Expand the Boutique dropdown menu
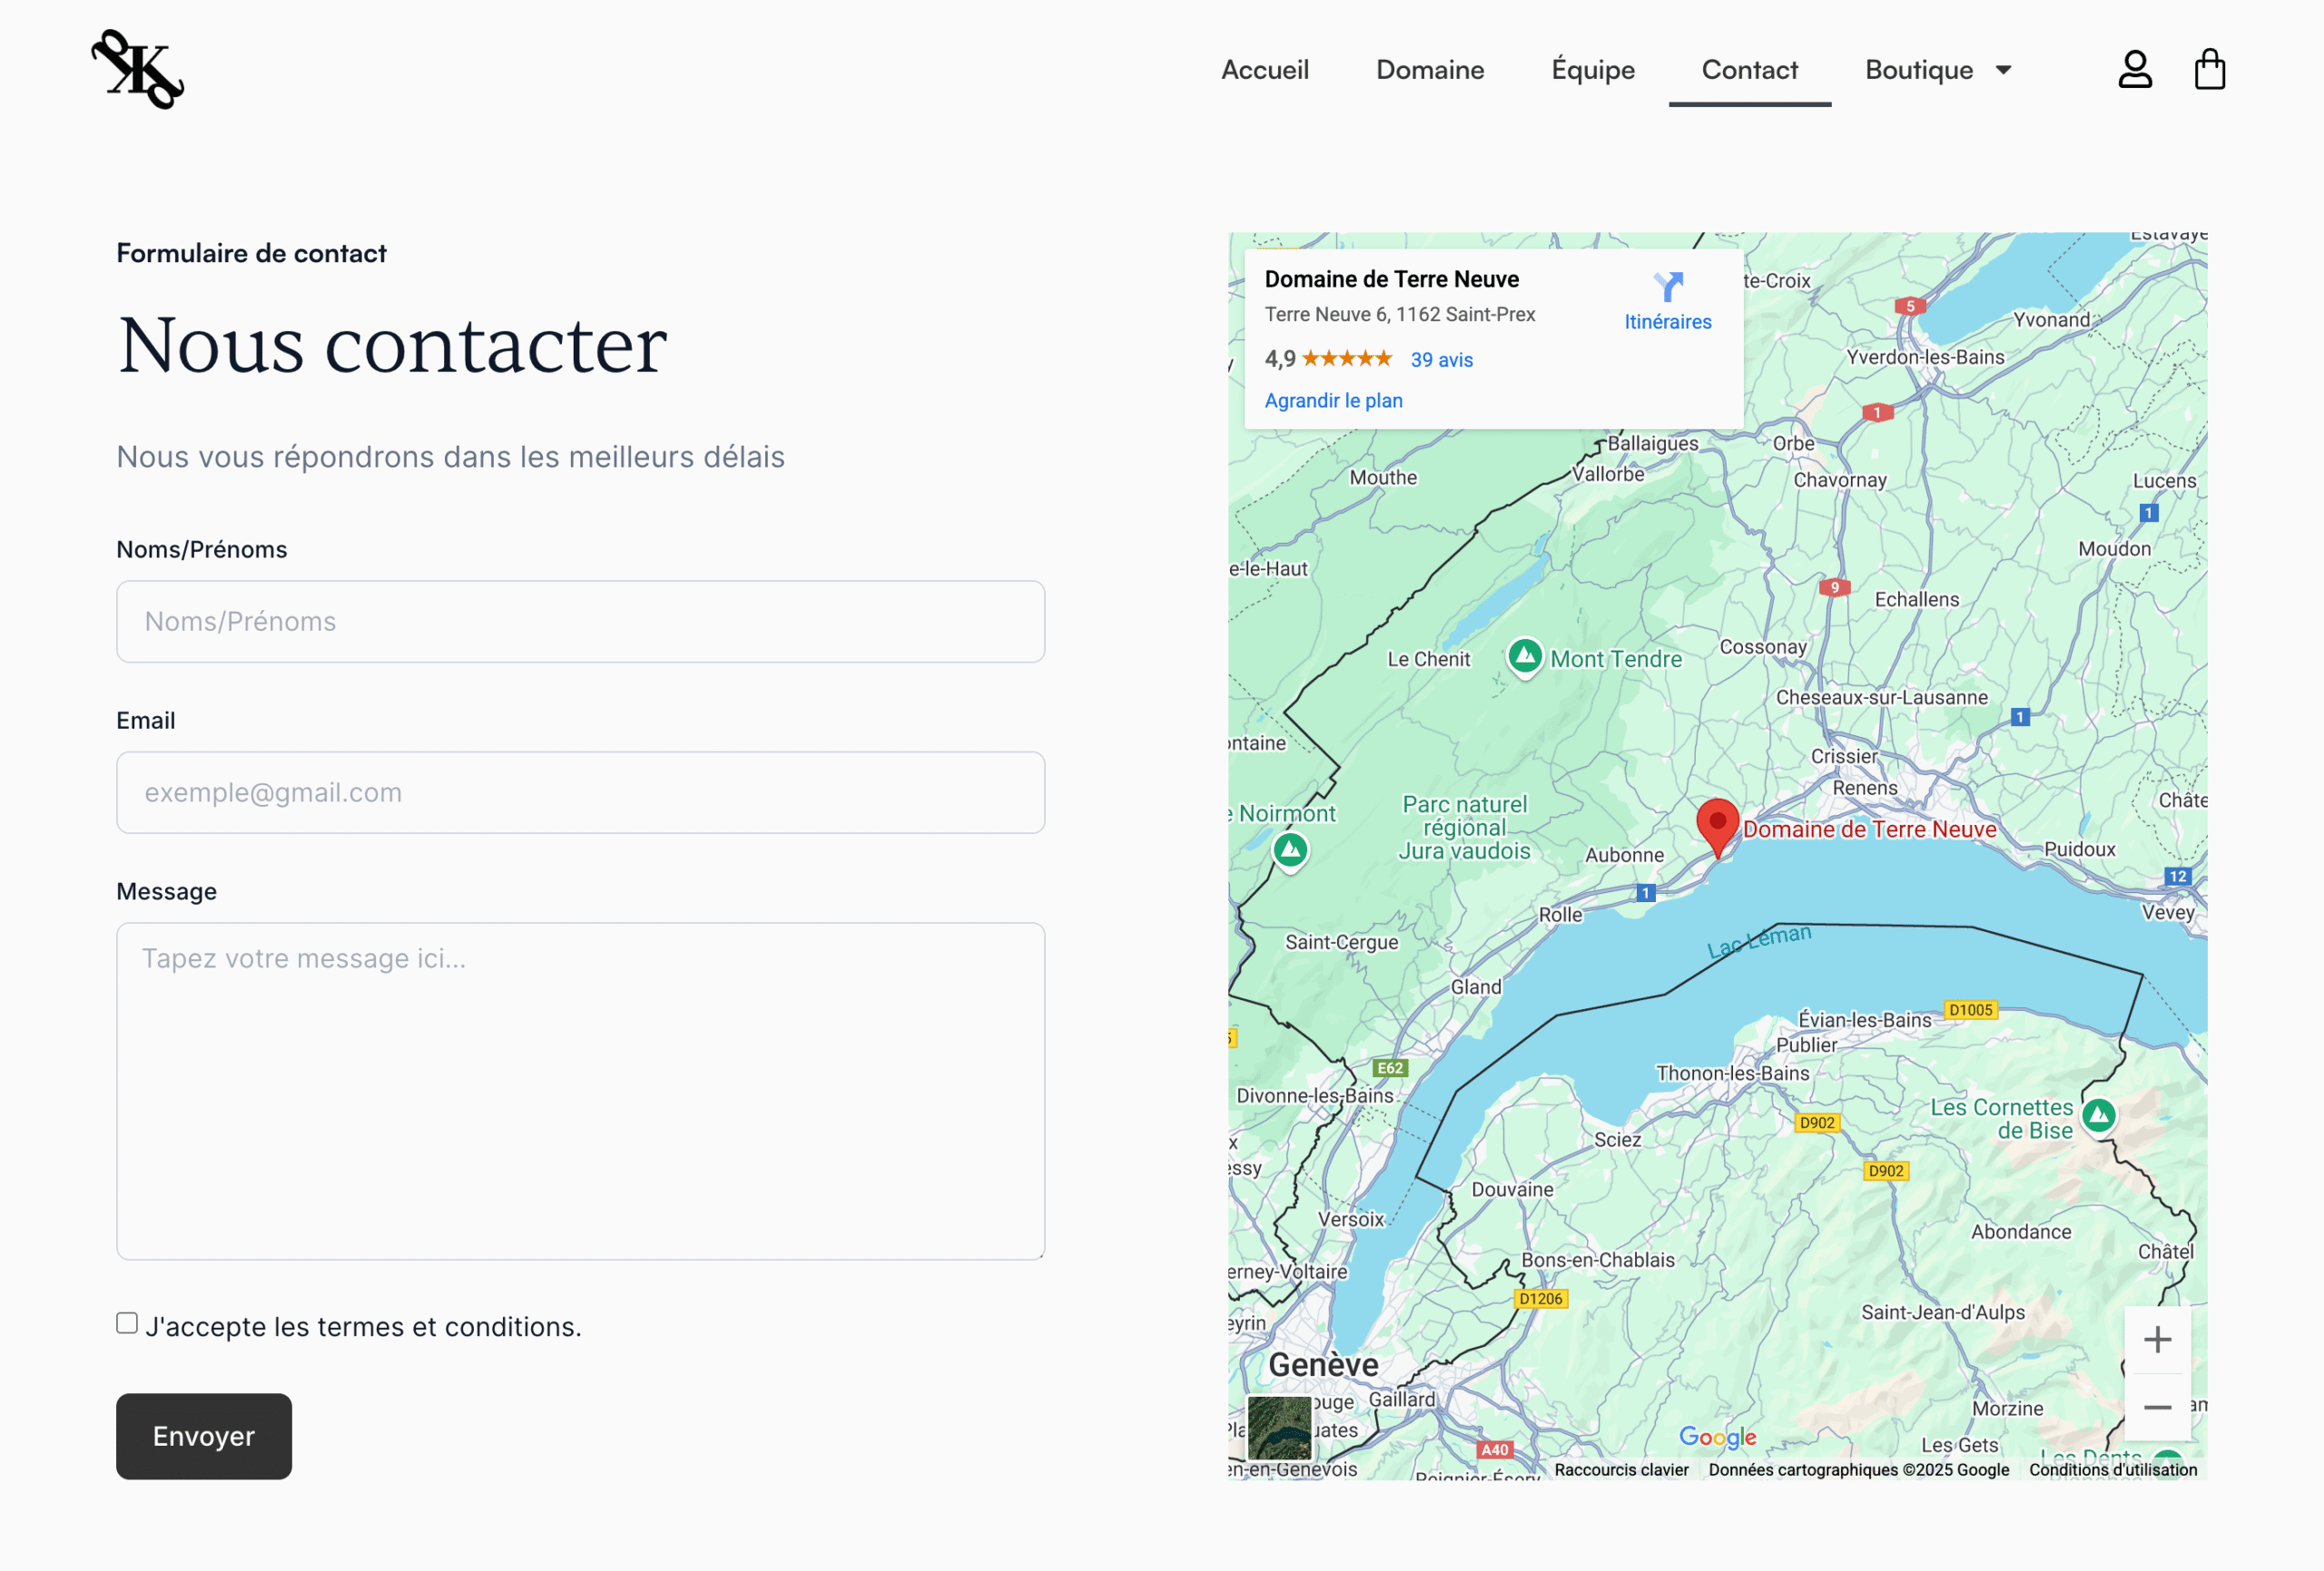Viewport: 2324px width, 1571px height. (x=1938, y=70)
